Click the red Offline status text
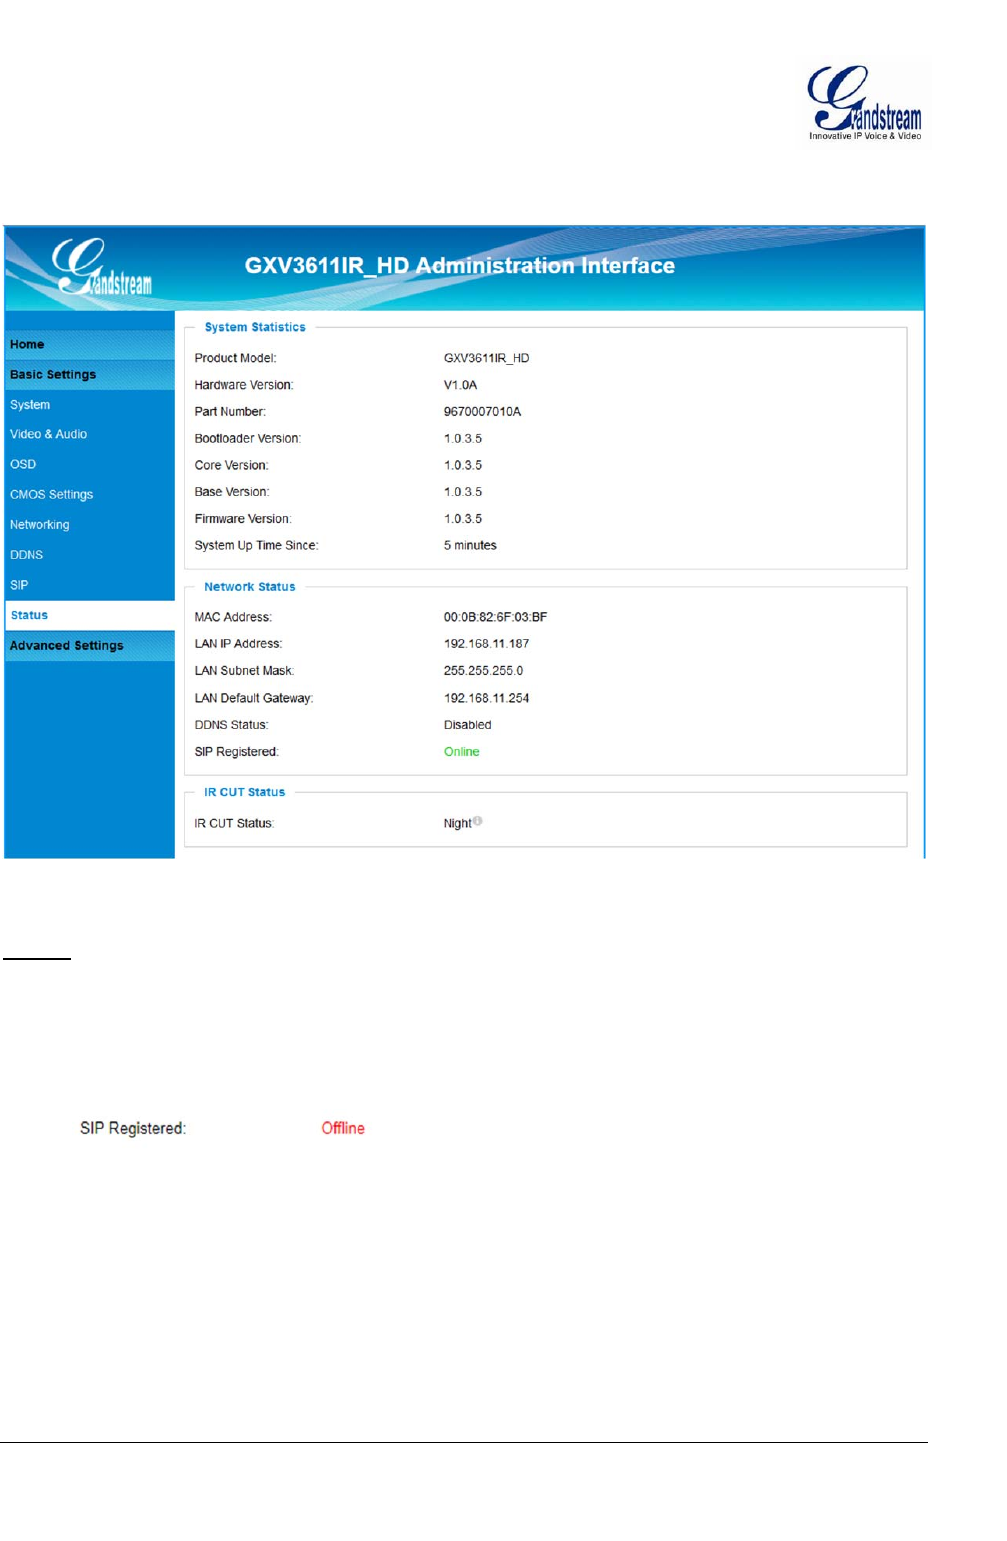This screenshot has height=1541, width=1007. coord(343,1128)
